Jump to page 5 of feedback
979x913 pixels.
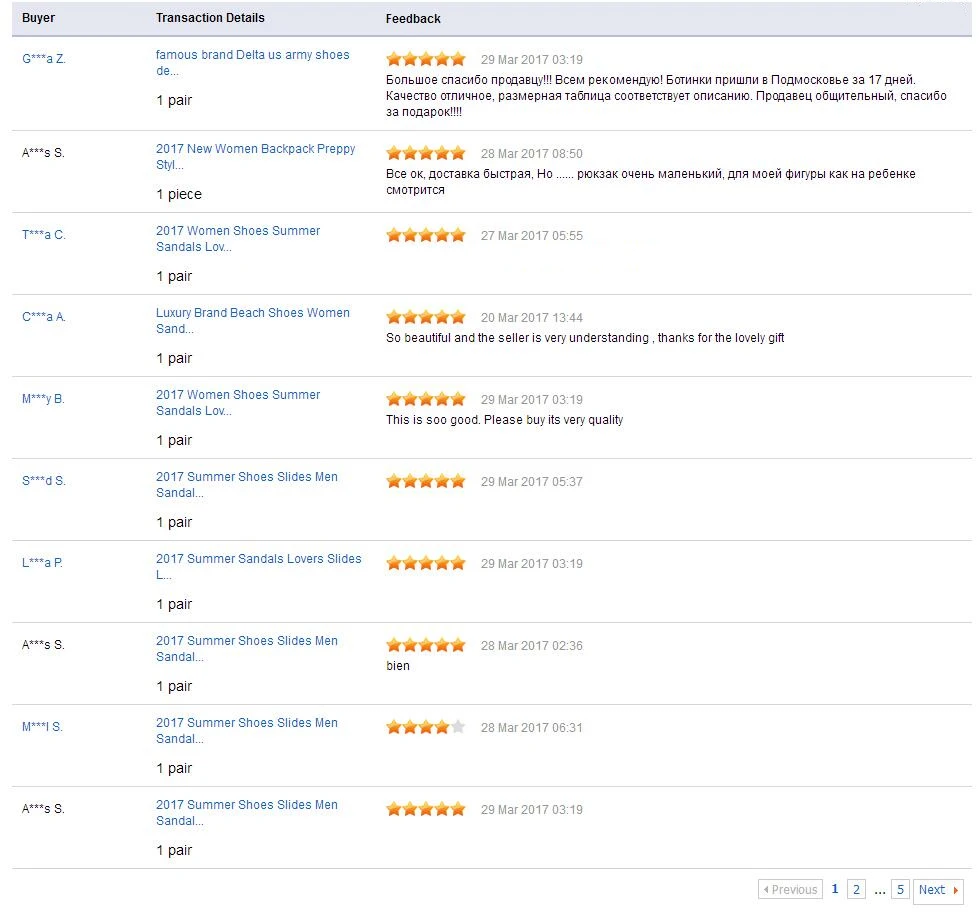tap(900, 889)
